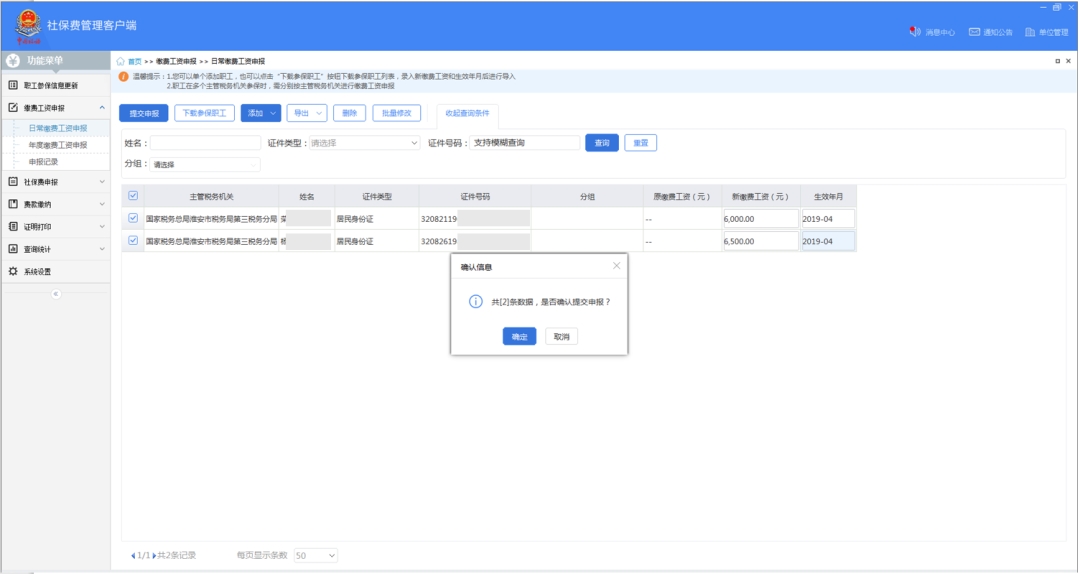
Task: Collapse sidebar with double-arrow icon
Action: coord(56,293)
